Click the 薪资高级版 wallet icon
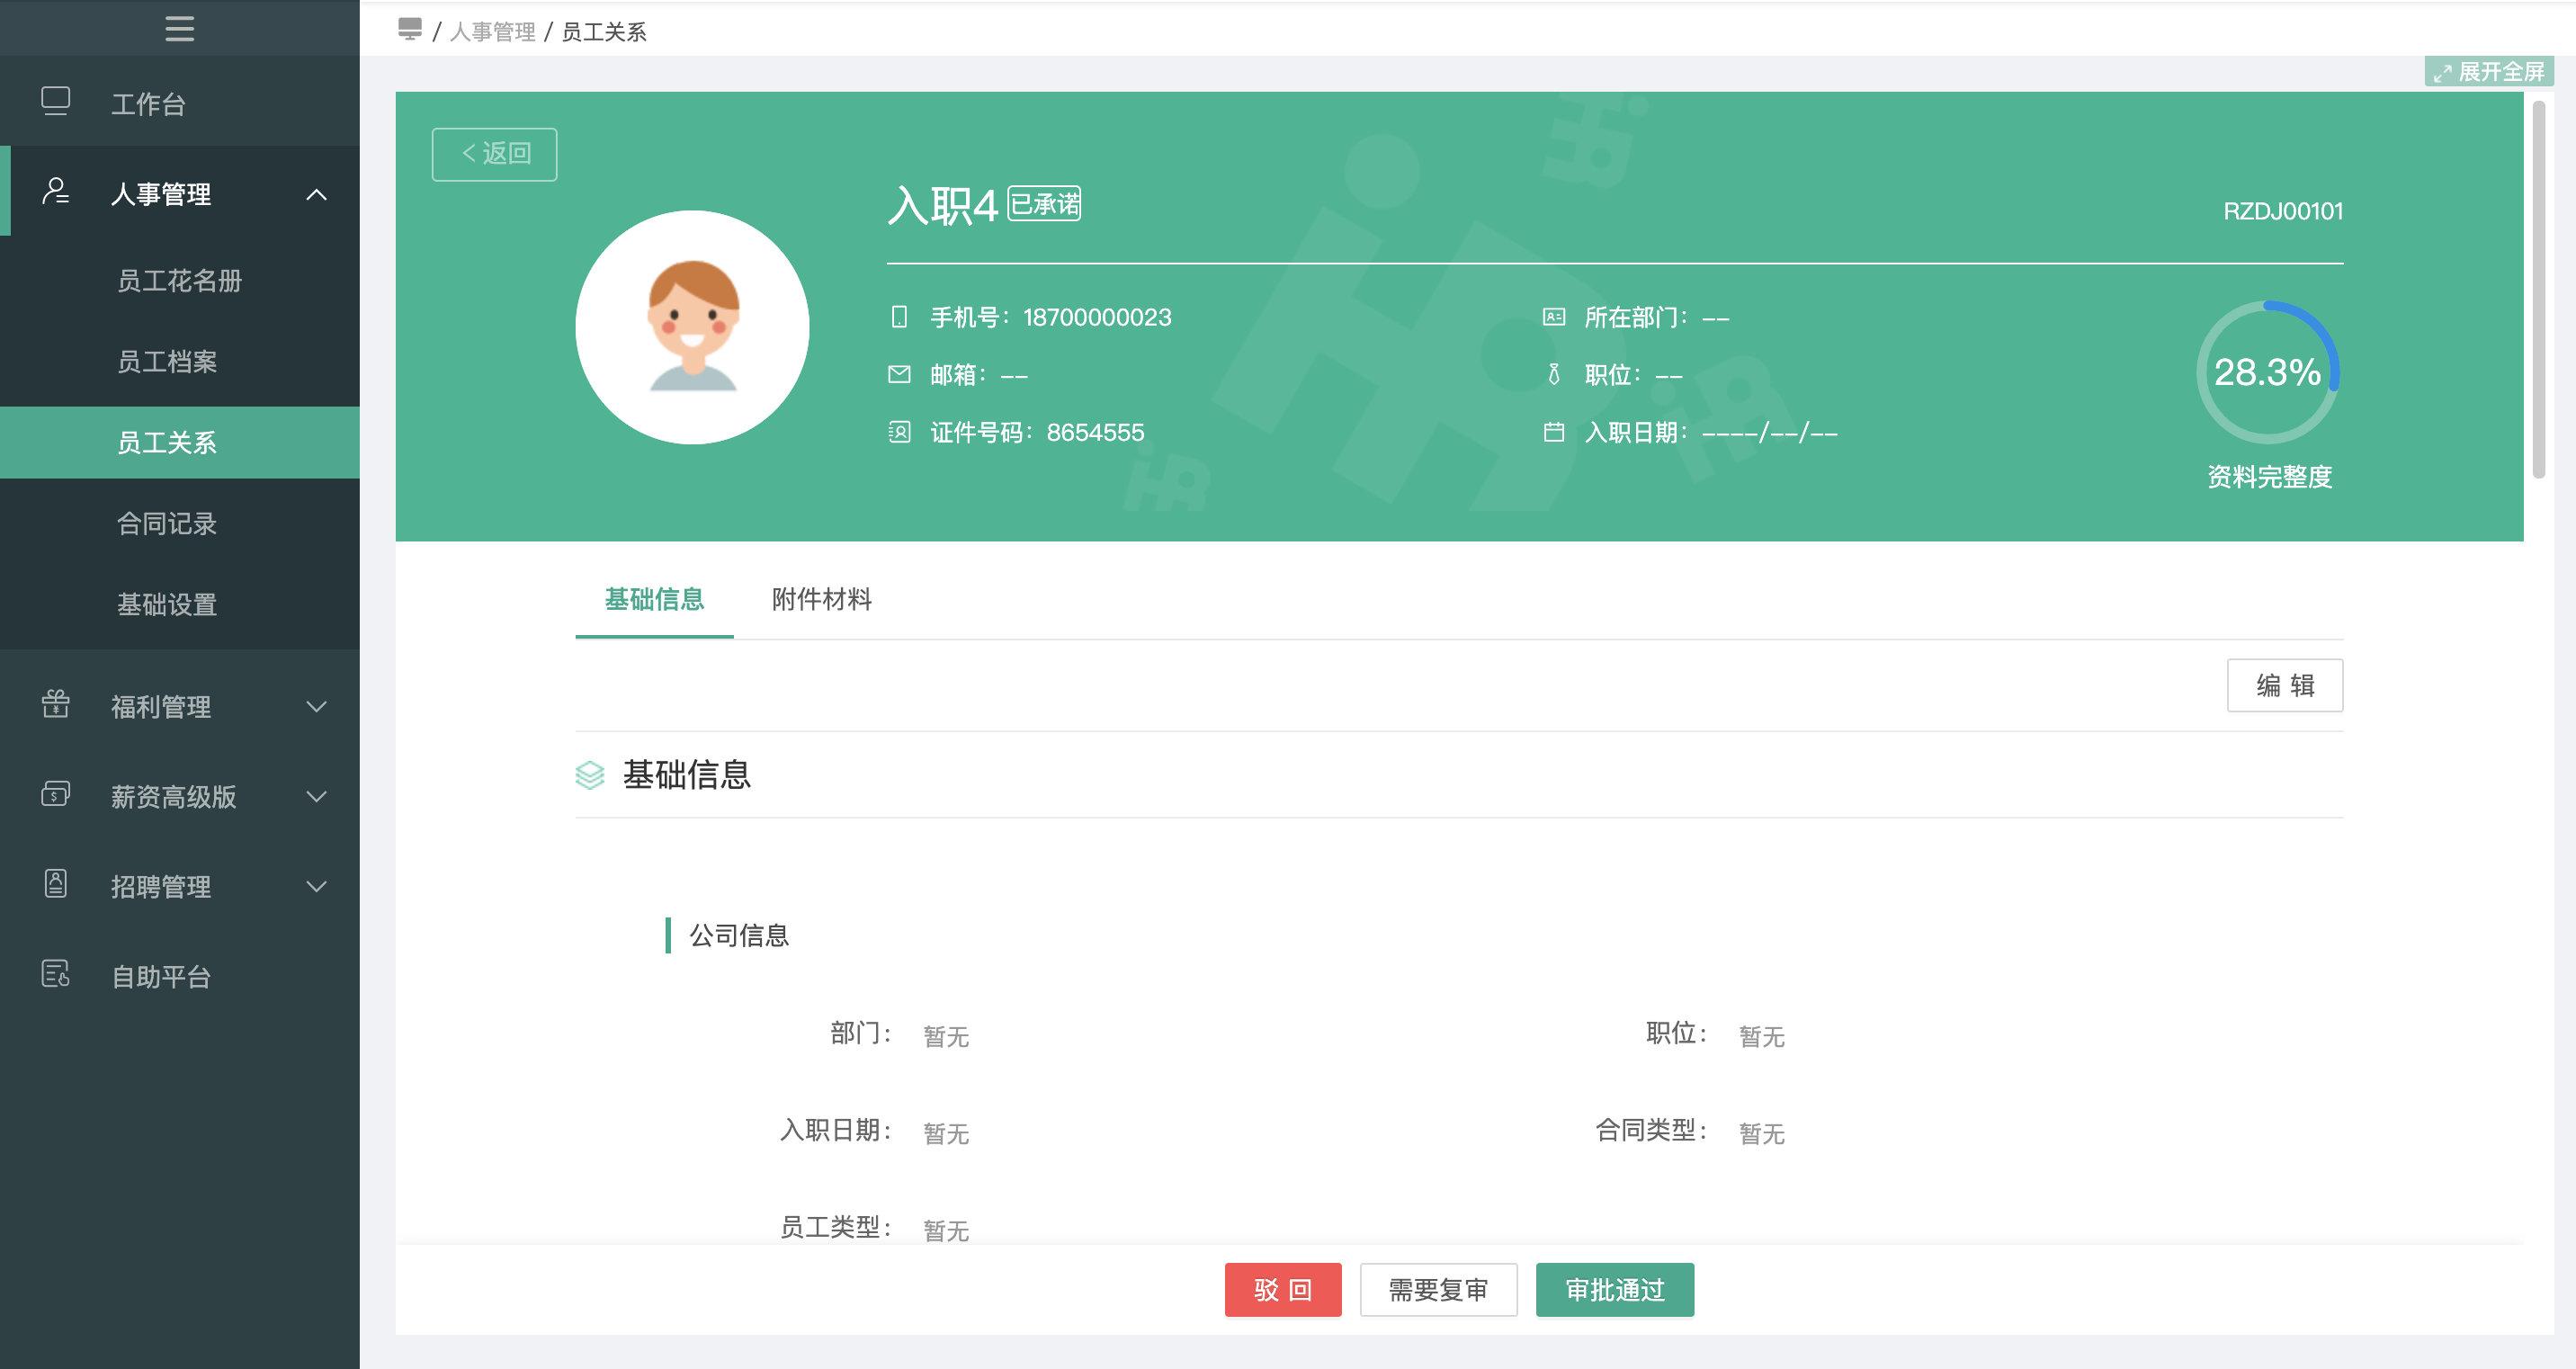Image resolution: width=2576 pixels, height=1369 pixels. 56,794
